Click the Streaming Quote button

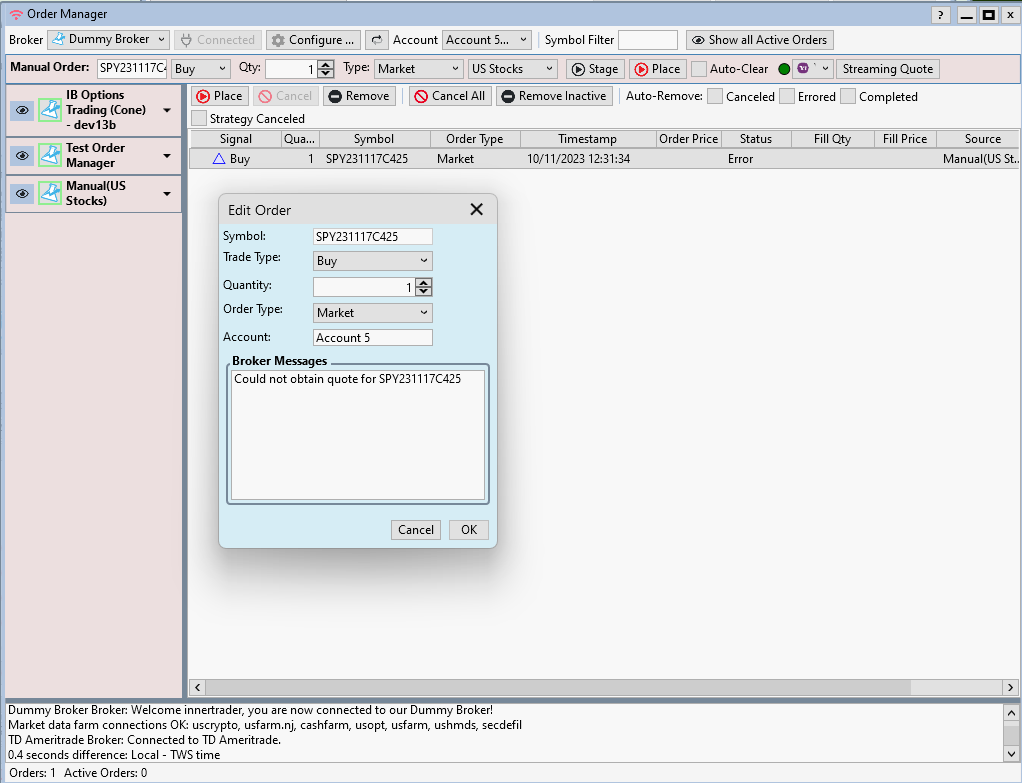pyautogui.click(x=887, y=69)
